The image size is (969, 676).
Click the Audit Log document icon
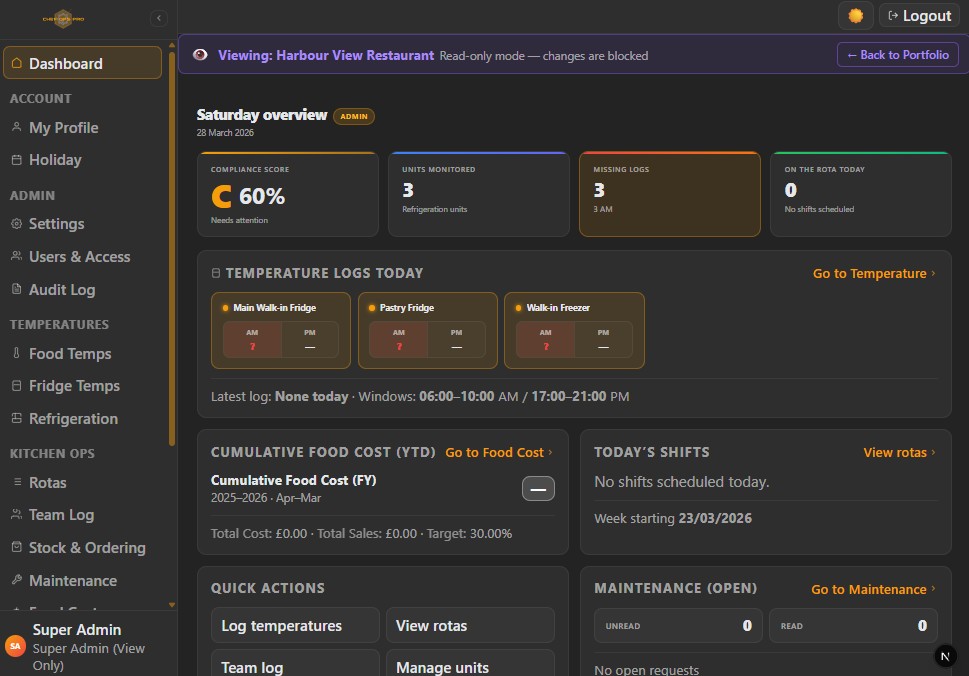(x=17, y=289)
